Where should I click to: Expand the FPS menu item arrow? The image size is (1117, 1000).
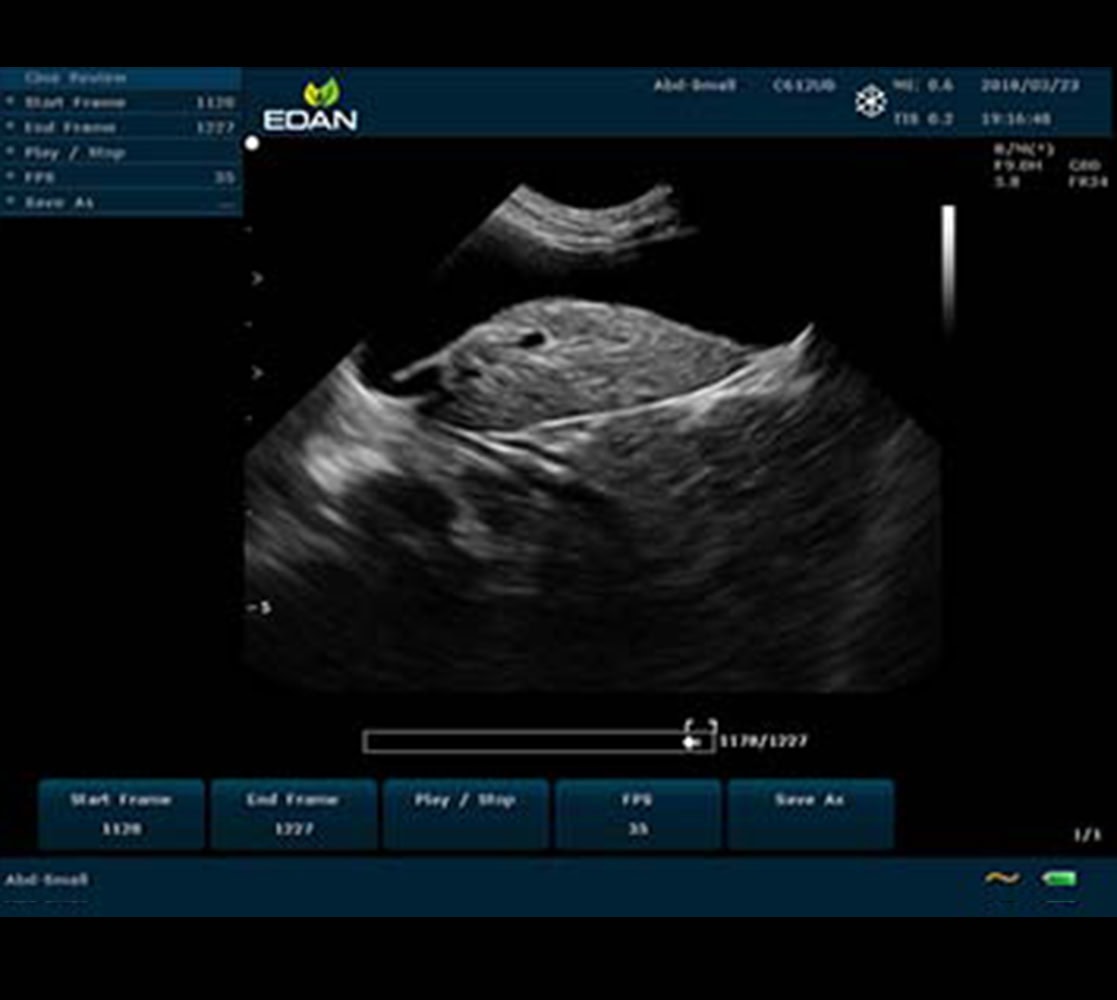[12, 177]
